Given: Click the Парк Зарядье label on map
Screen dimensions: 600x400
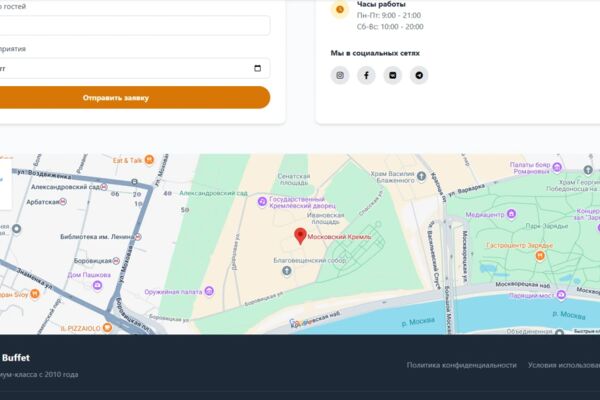Looking at the screenshot, I should pyautogui.click(x=546, y=226).
